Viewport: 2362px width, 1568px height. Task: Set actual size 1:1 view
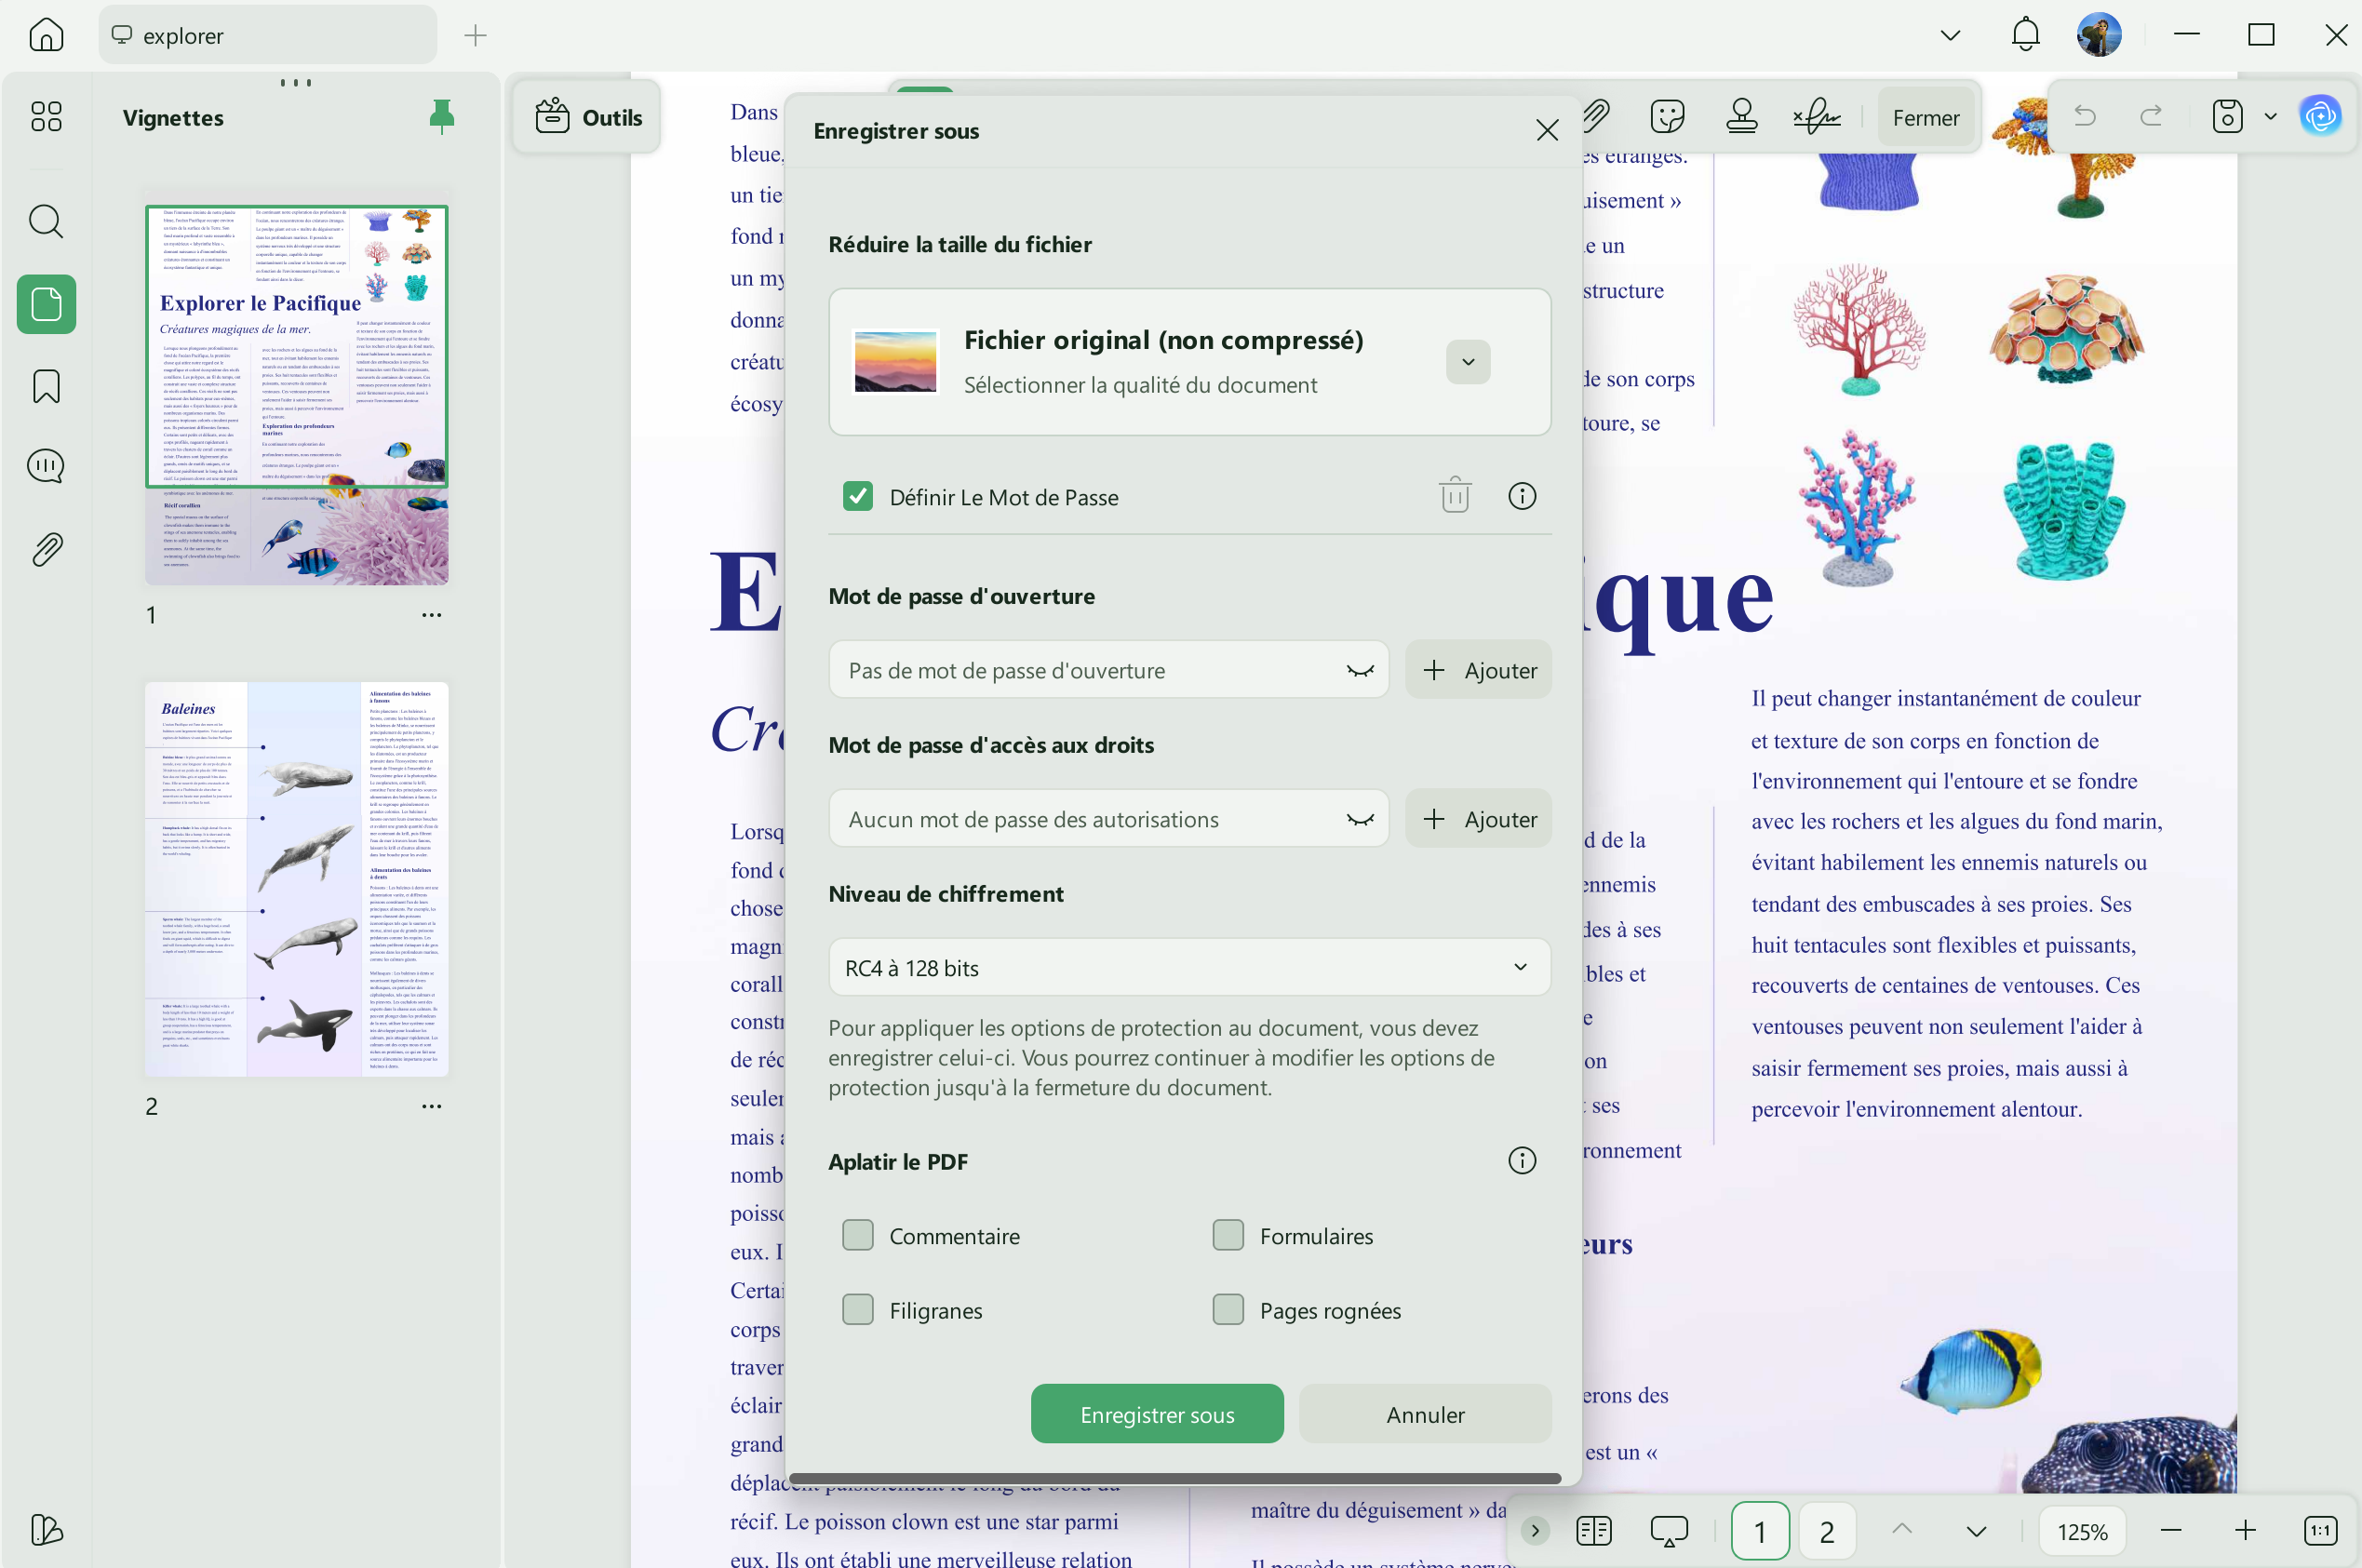[2320, 1530]
